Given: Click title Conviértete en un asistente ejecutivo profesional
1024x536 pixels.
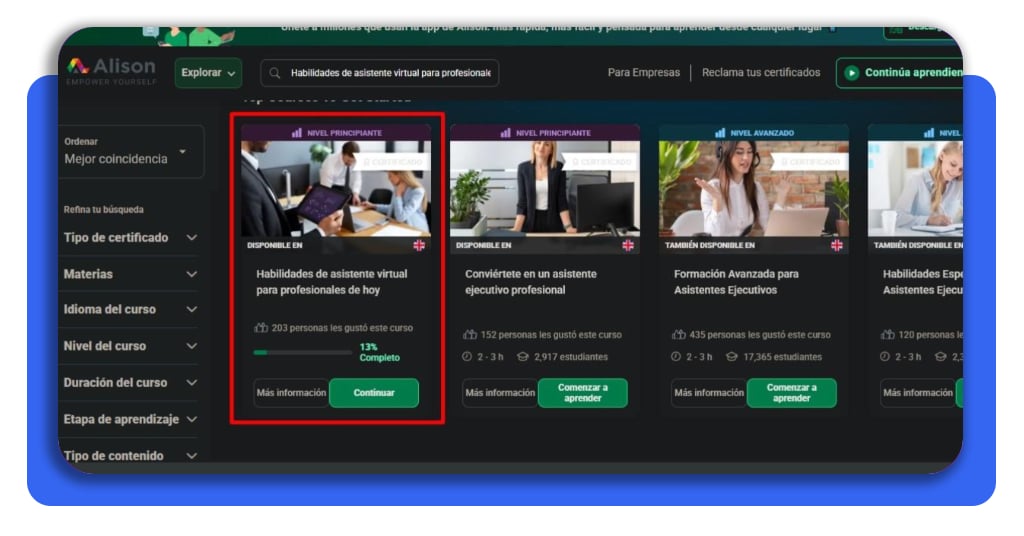Looking at the screenshot, I should pos(531,282).
